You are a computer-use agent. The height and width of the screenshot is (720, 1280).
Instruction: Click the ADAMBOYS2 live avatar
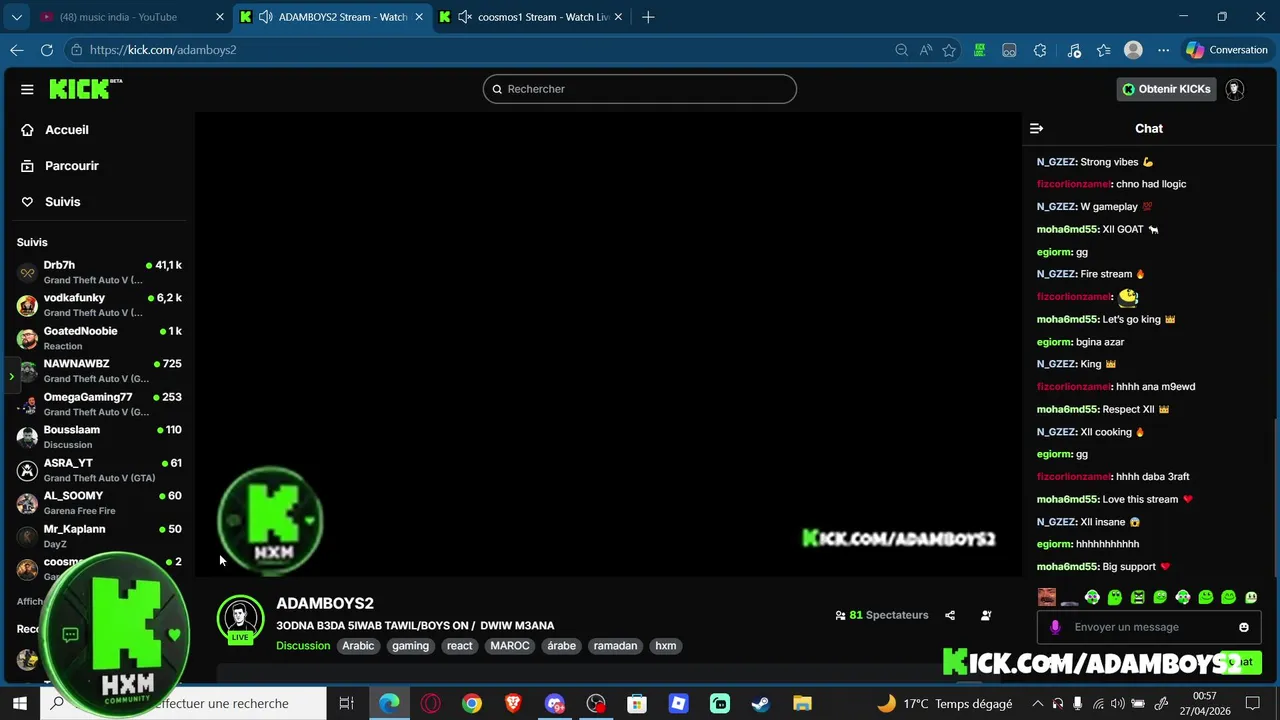pos(240,620)
